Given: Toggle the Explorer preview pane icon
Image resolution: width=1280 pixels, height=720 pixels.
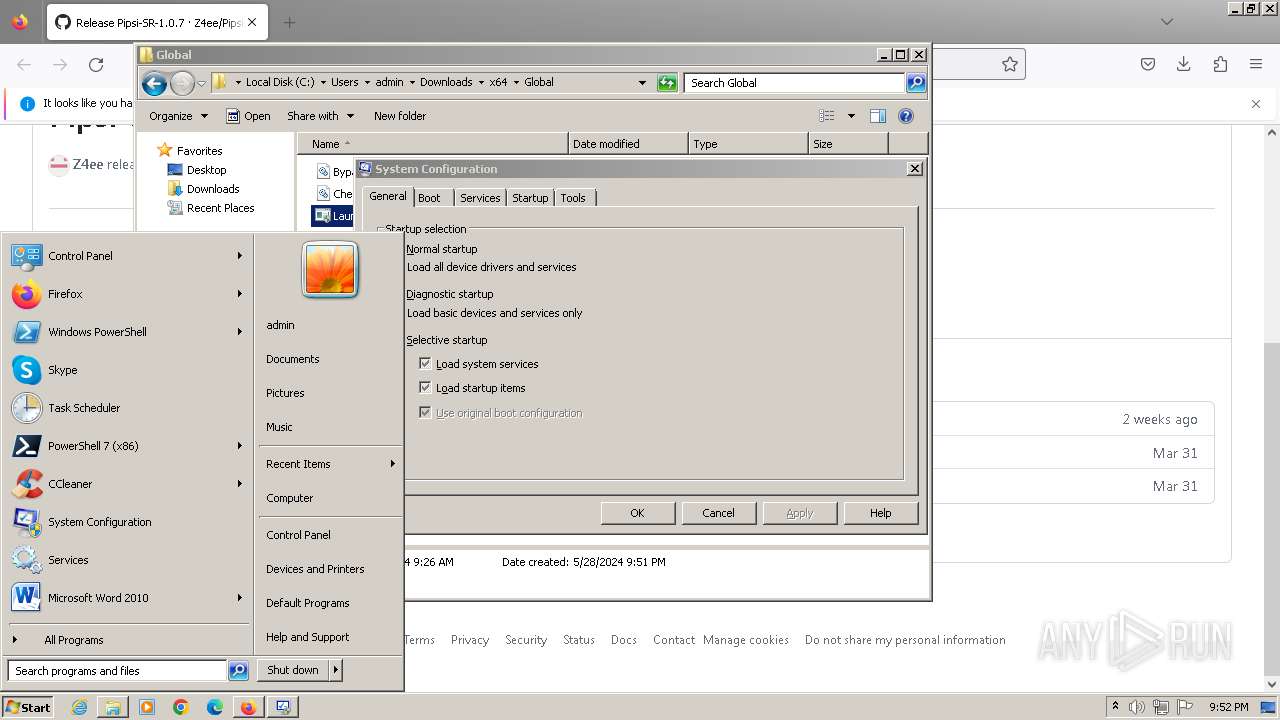Looking at the screenshot, I should tap(877, 116).
